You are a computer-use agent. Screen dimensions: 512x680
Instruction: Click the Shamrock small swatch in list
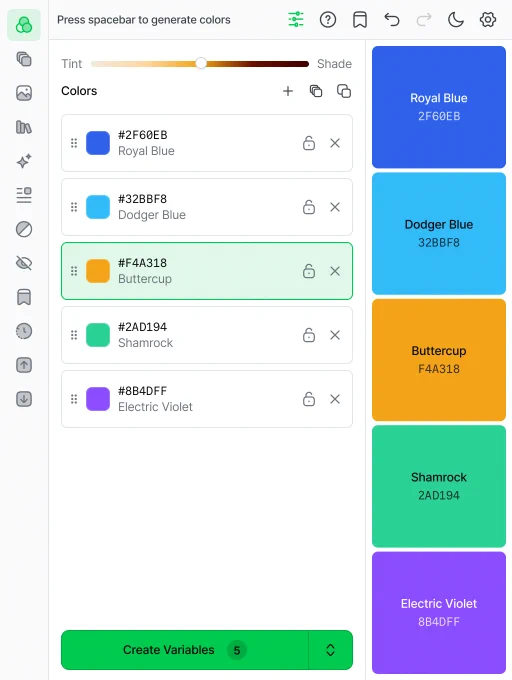[98, 335]
